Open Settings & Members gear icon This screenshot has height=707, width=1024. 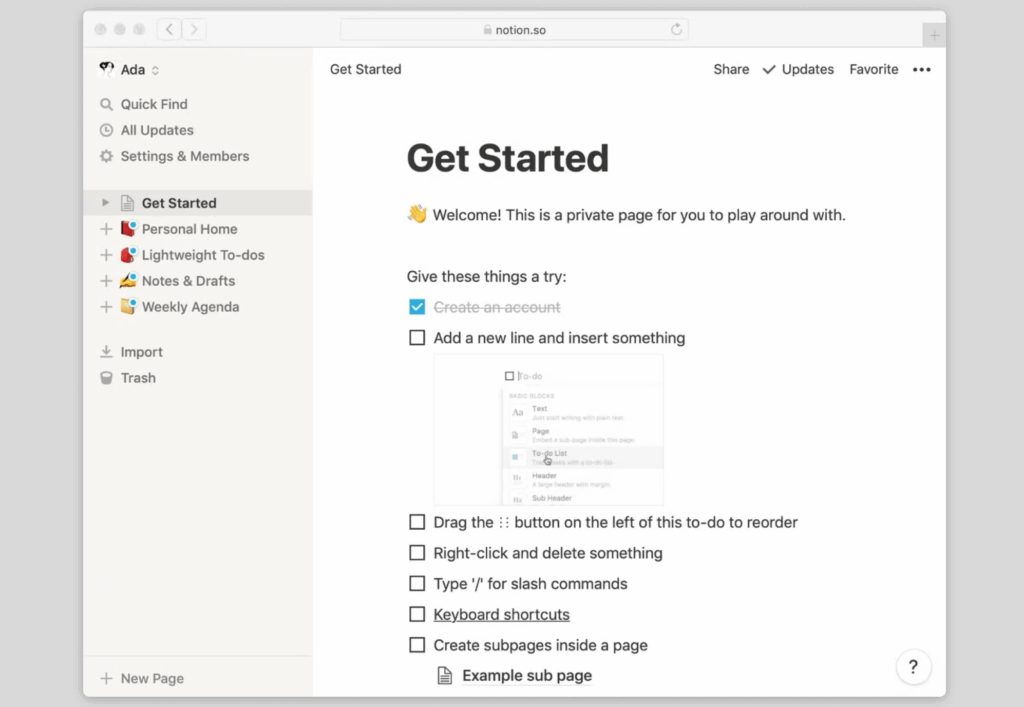click(x=106, y=156)
